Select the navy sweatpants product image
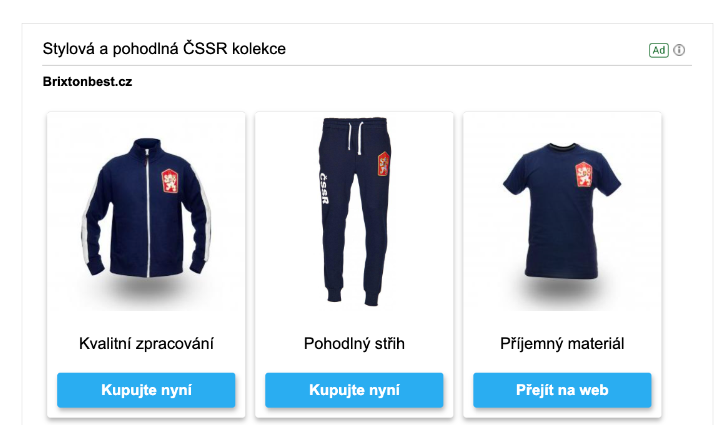 pos(354,212)
